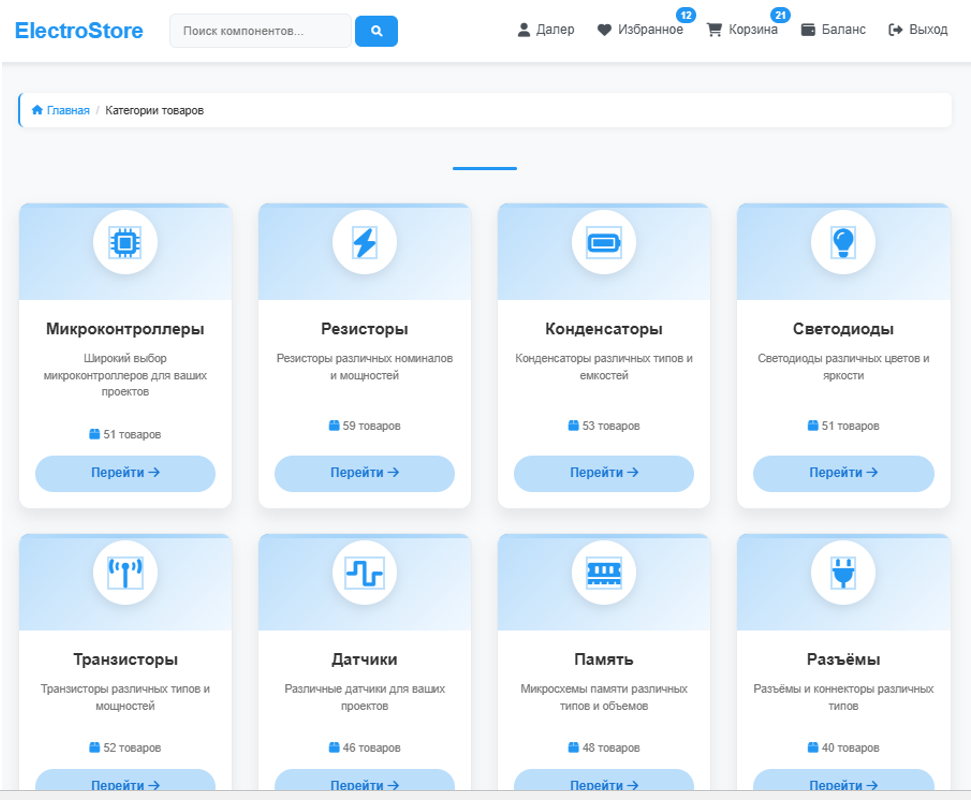The width and height of the screenshot is (971, 800).
Task: Click the box icon next to 40 товаров
Action: (x=813, y=747)
